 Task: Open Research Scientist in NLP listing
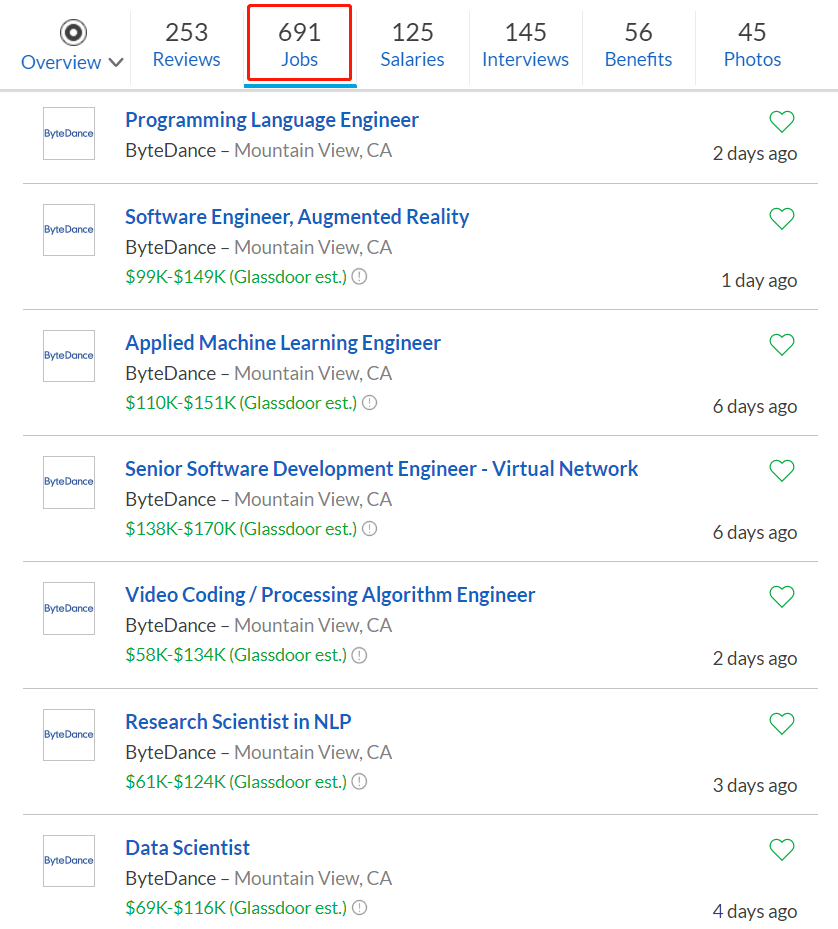pyautogui.click(x=238, y=722)
